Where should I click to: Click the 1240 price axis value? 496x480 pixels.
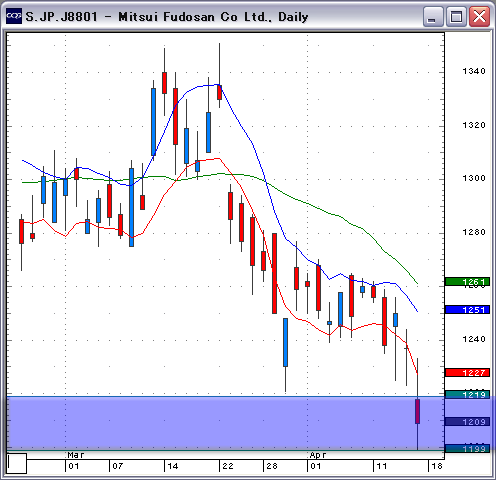click(x=474, y=339)
